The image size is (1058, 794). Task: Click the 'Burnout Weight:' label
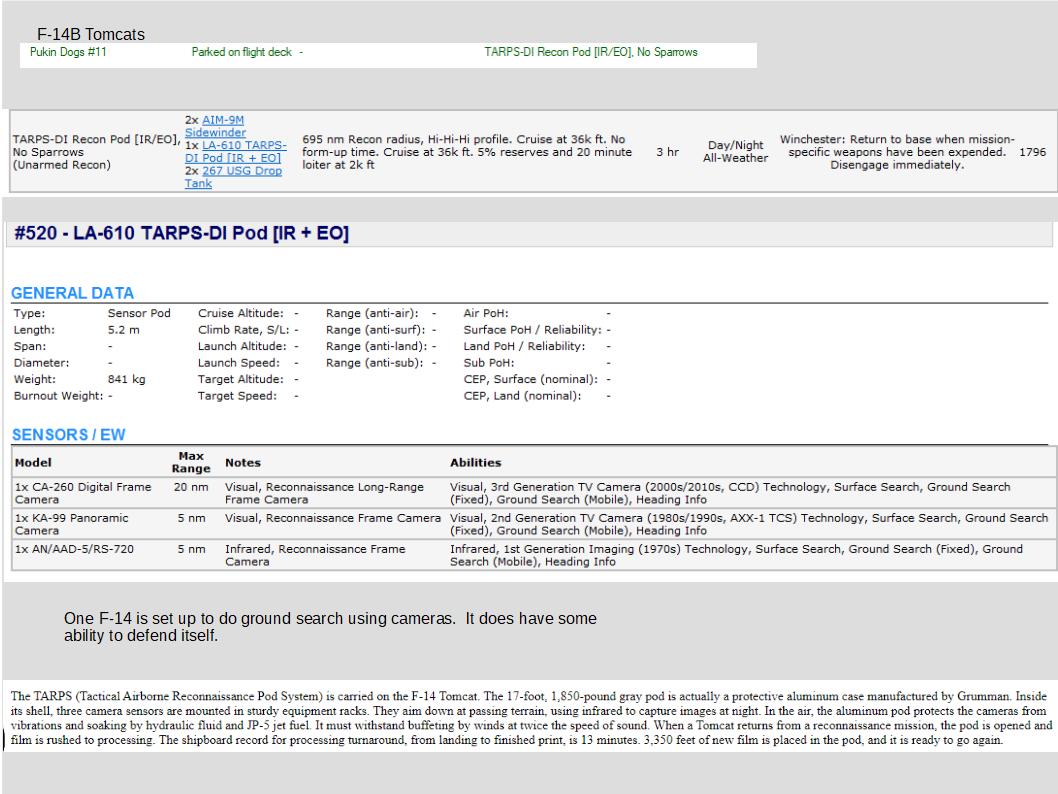[x=59, y=396]
